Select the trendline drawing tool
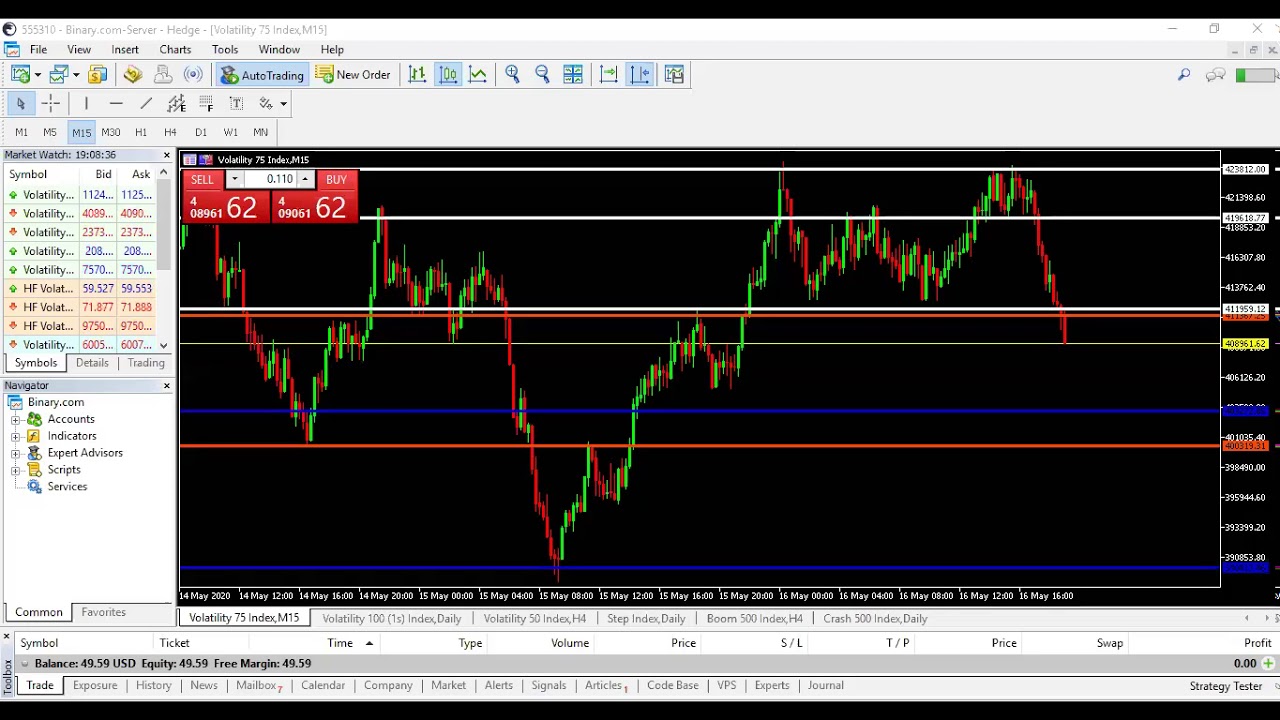This screenshot has width=1280, height=720. [x=146, y=103]
